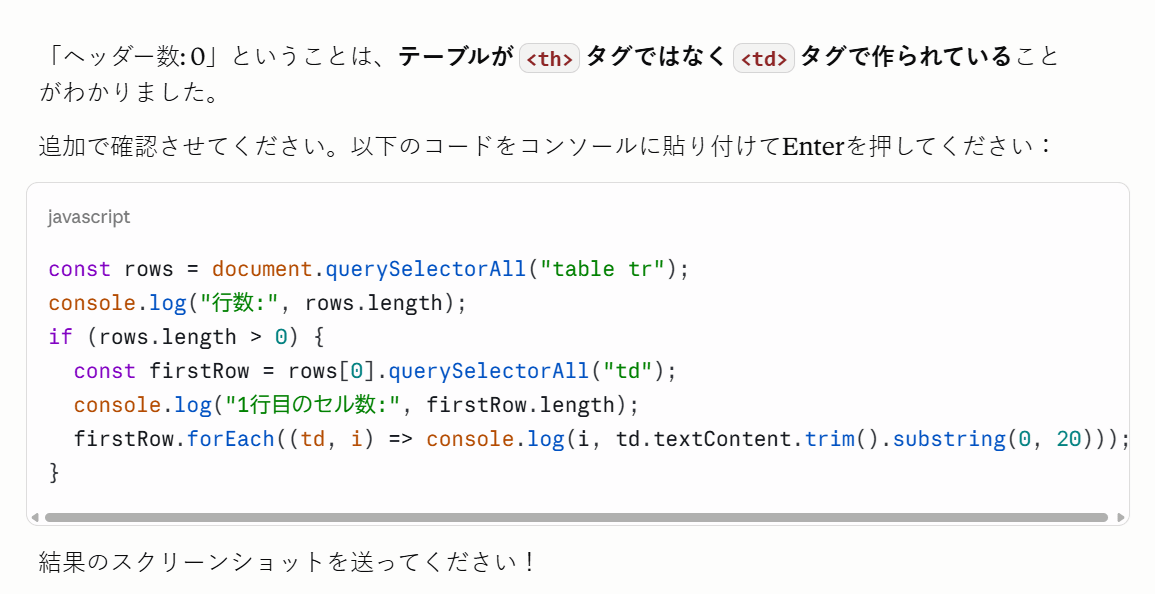Screen dimensions: 1155x594
Task: Click the code block horizontal scrollbar thumb
Action: [577, 517]
